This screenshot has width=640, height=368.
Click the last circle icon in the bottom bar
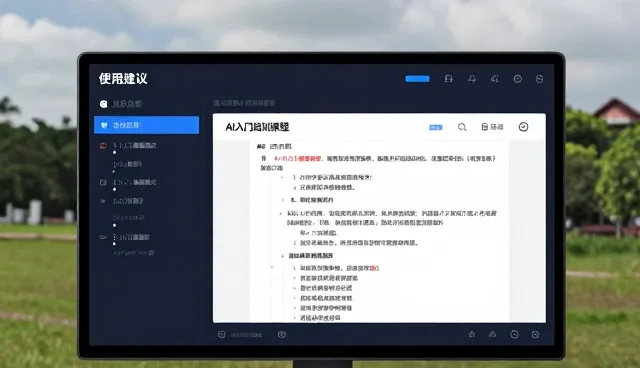536,335
